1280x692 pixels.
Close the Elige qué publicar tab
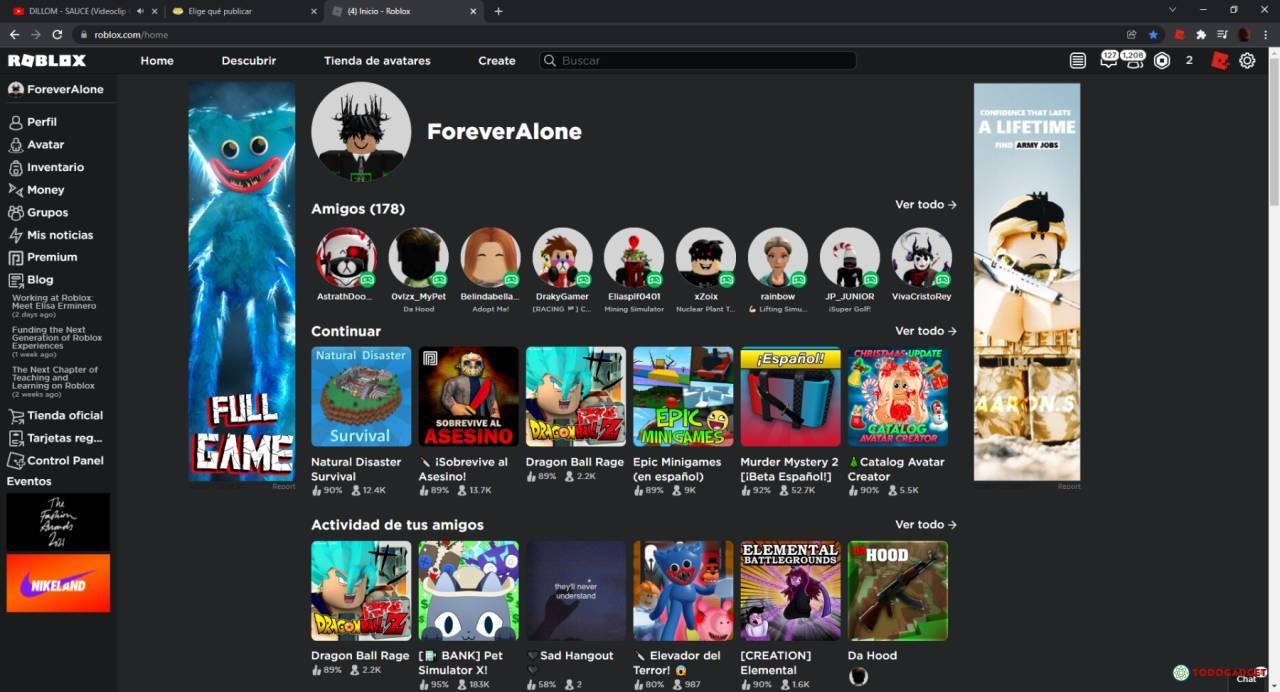pyautogui.click(x=313, y=11)
